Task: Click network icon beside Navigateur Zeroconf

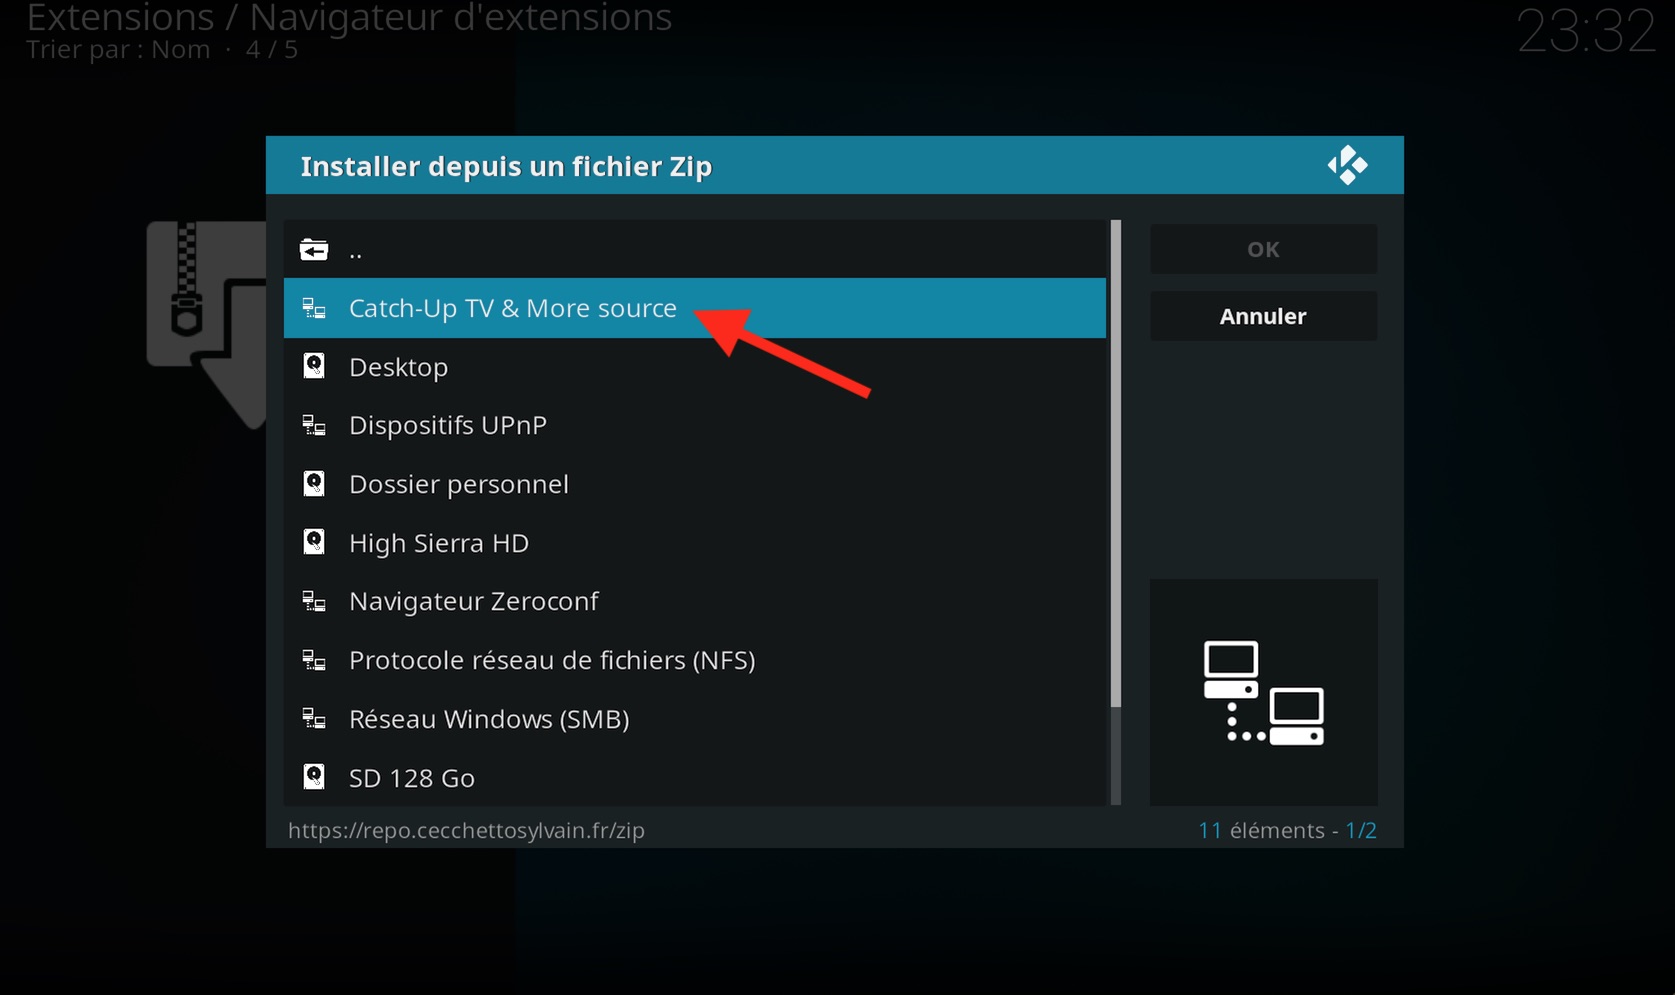Action: (314, 601)
